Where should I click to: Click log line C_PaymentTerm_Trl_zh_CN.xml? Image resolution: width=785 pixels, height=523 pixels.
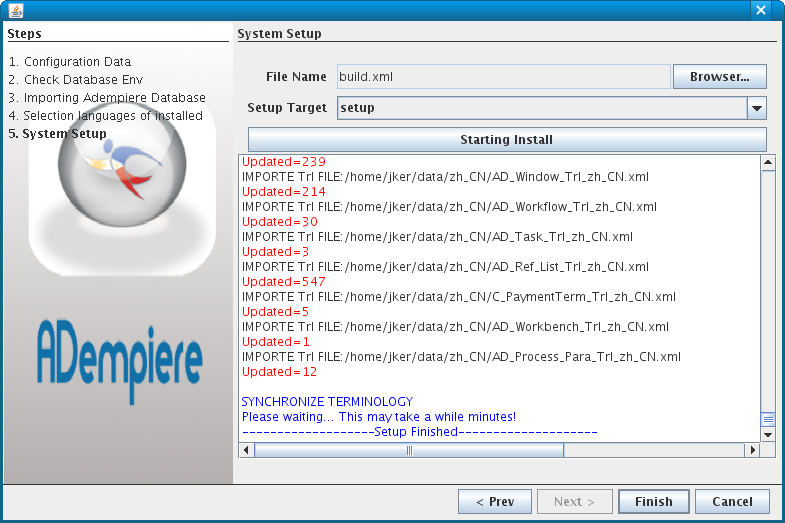[459, 297]
